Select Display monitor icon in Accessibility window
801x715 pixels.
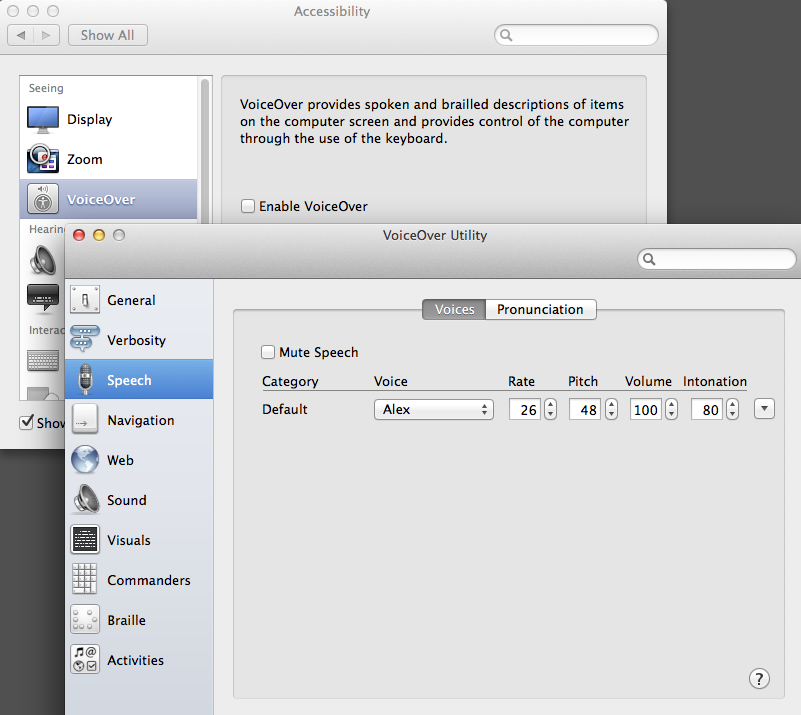[x=43, y=120]
